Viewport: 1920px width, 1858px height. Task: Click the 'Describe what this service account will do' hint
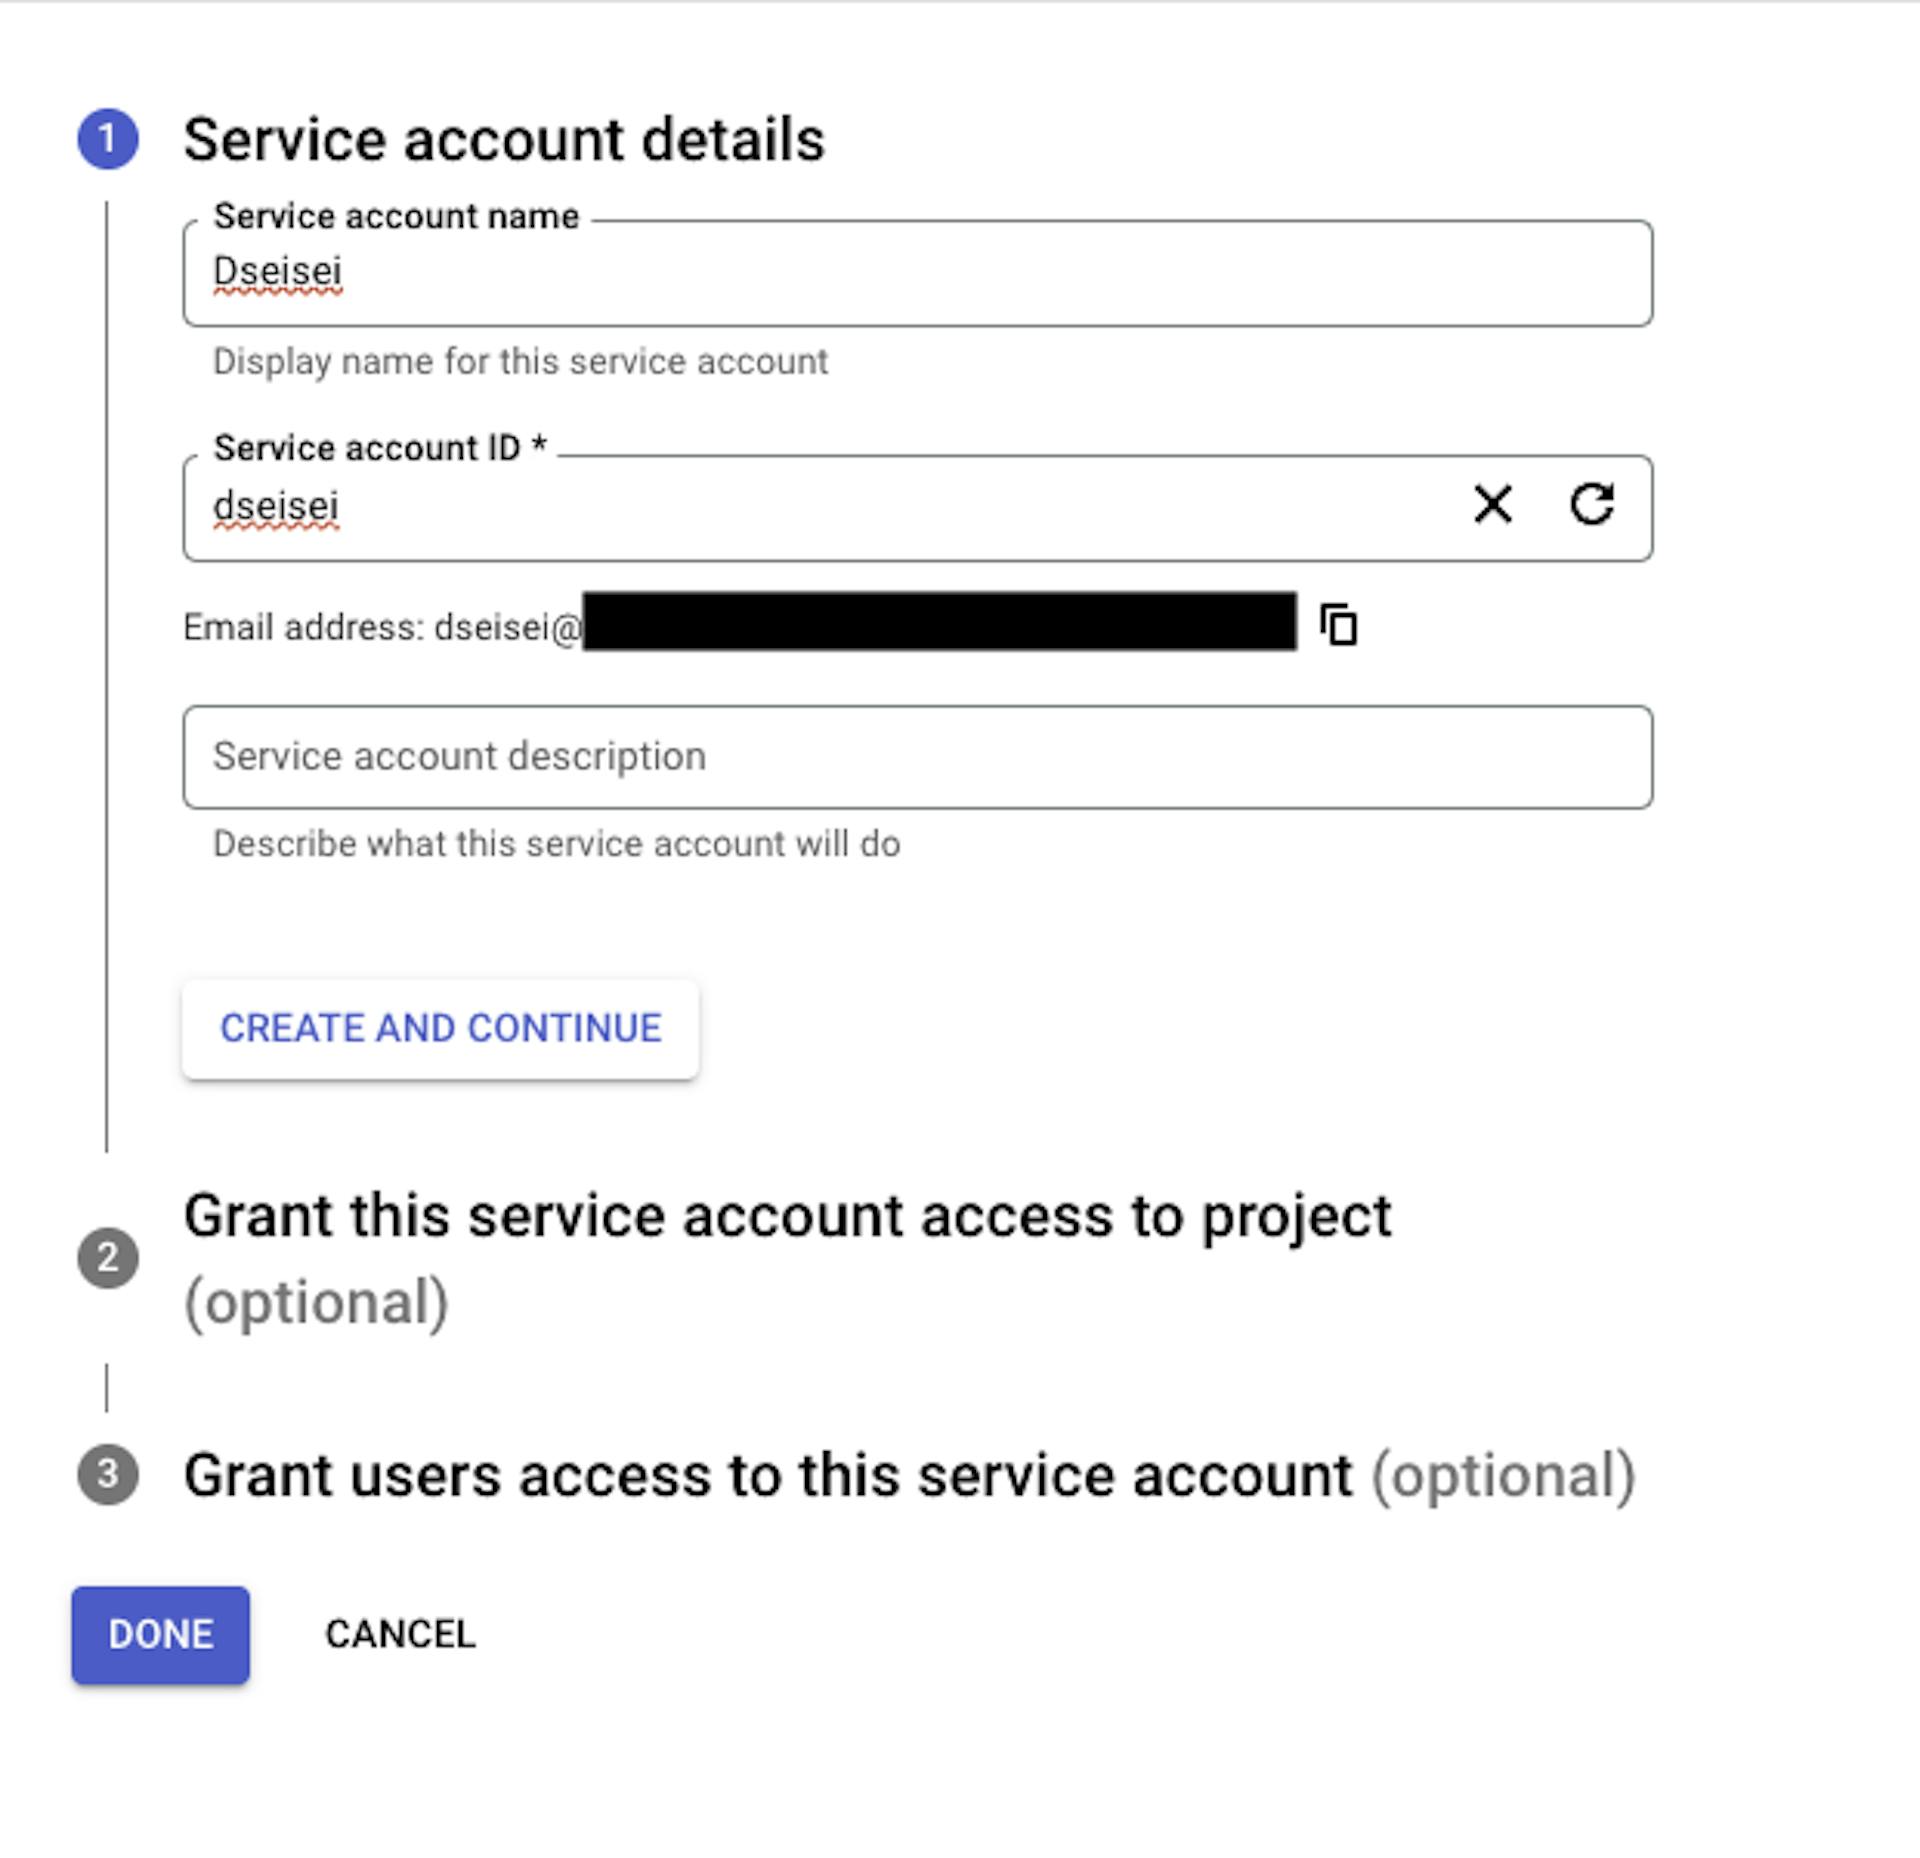click(x=556, y=844)
